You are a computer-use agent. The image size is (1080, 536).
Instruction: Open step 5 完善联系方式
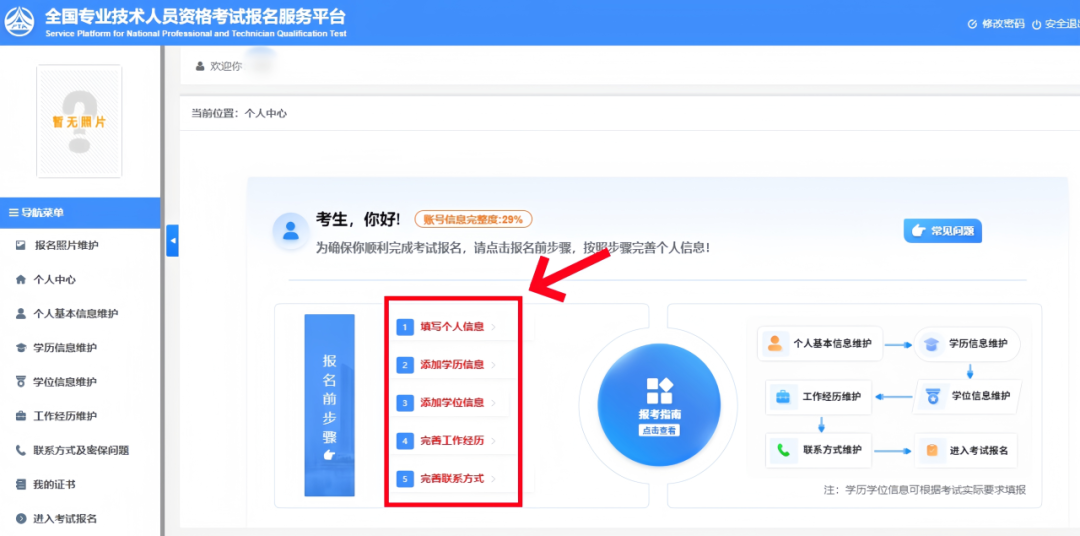[x=452, y=479]
